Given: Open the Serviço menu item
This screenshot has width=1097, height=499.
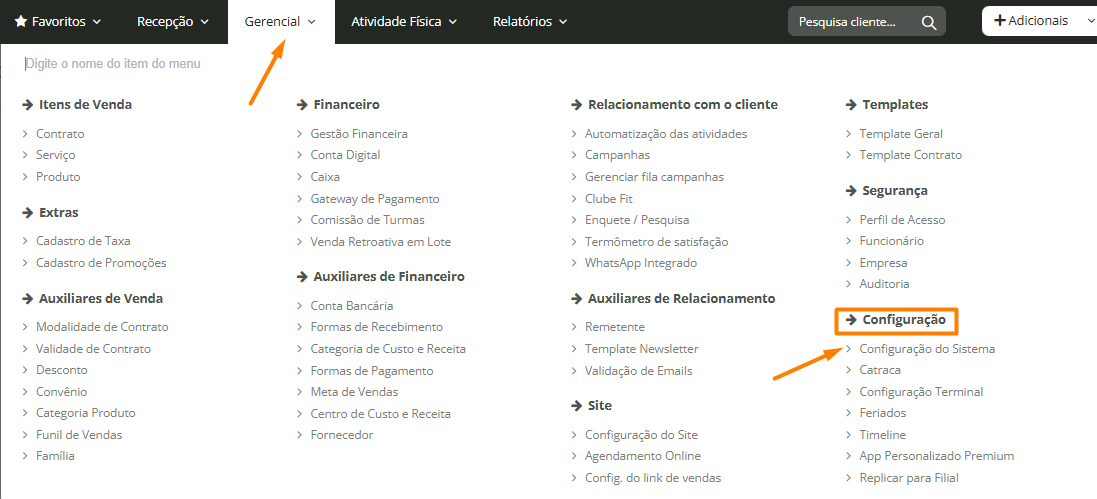Looking at the screenshot, I should pos(56,155).
